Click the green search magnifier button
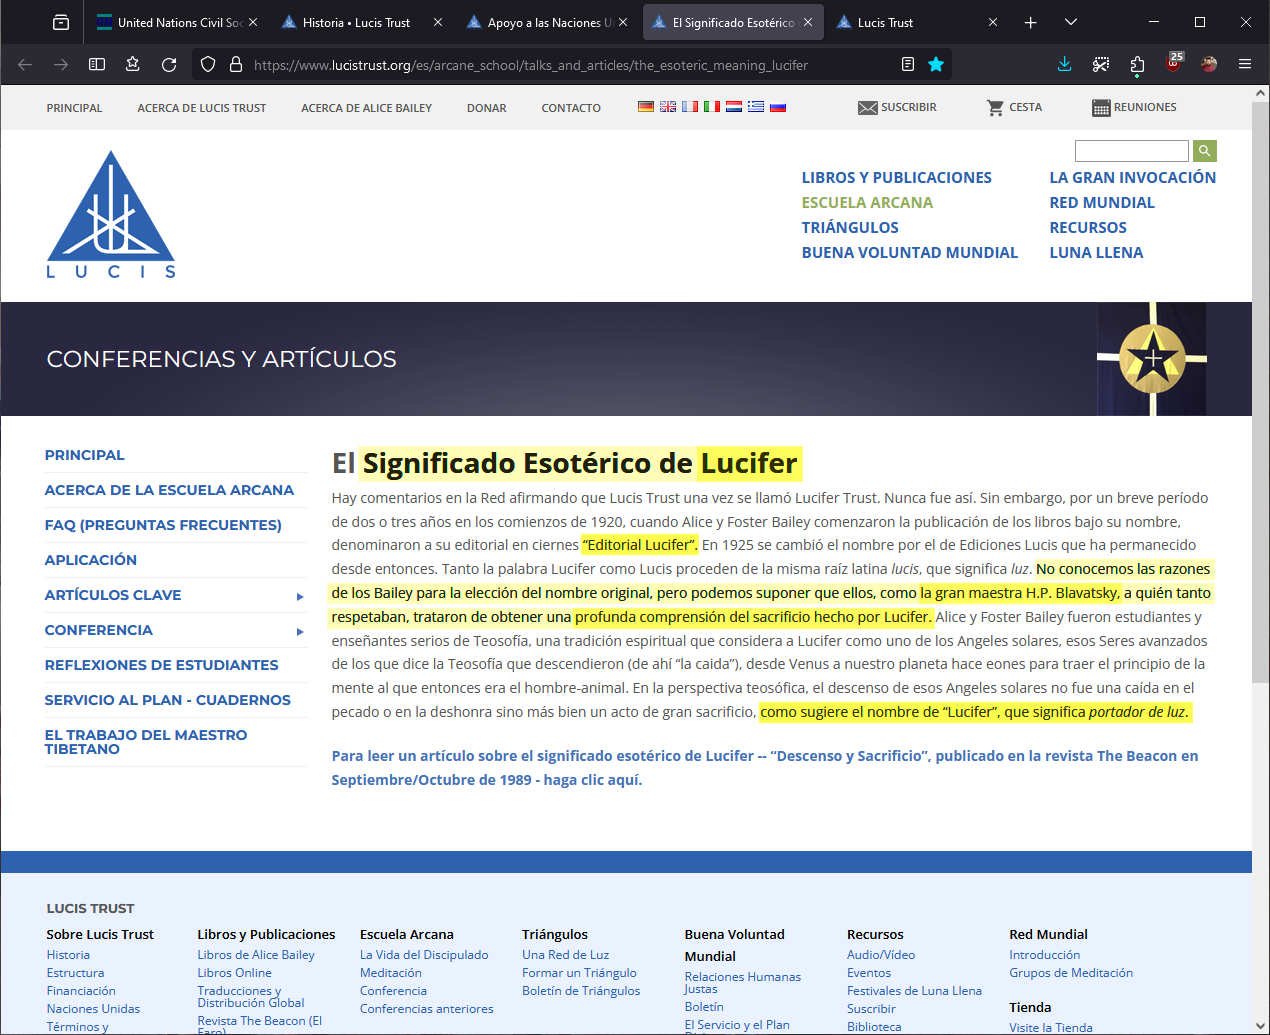Image resolution: width=1270 pixels, height=1035 pixels. (1204, 151)
